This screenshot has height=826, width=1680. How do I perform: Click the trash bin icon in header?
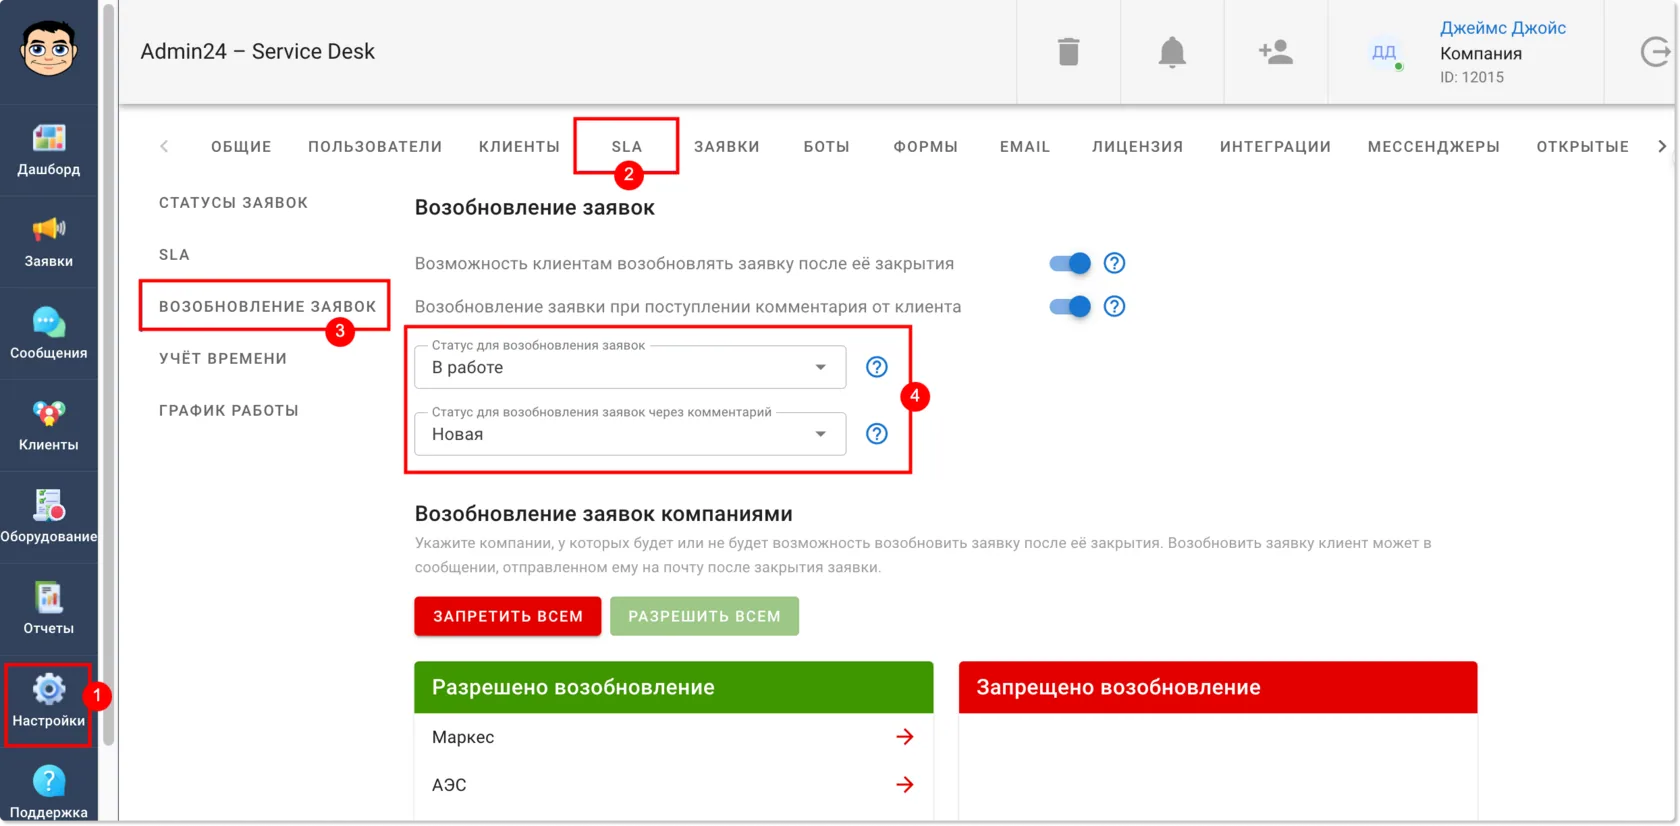pos(1068,52)
